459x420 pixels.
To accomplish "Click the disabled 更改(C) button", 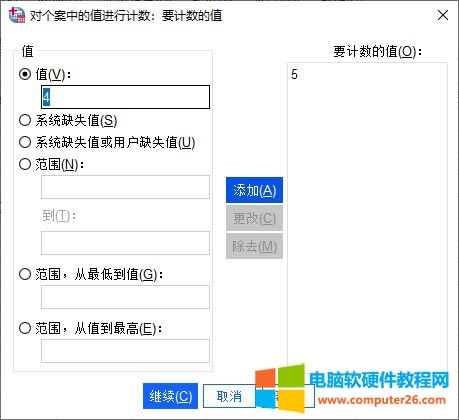I will coord(254,218).
